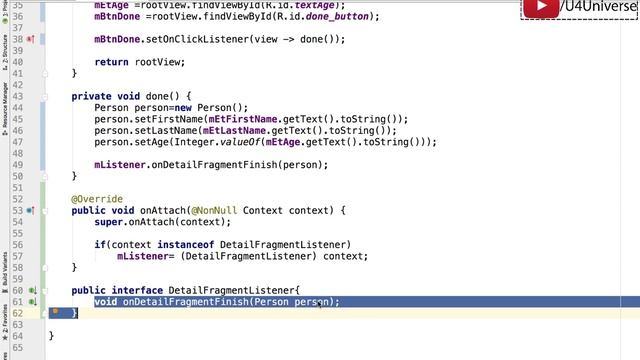Viewport: 640px width, 360px height.
Task: Click 'super' keyword on line 54
Action: (x=109, y=222)
